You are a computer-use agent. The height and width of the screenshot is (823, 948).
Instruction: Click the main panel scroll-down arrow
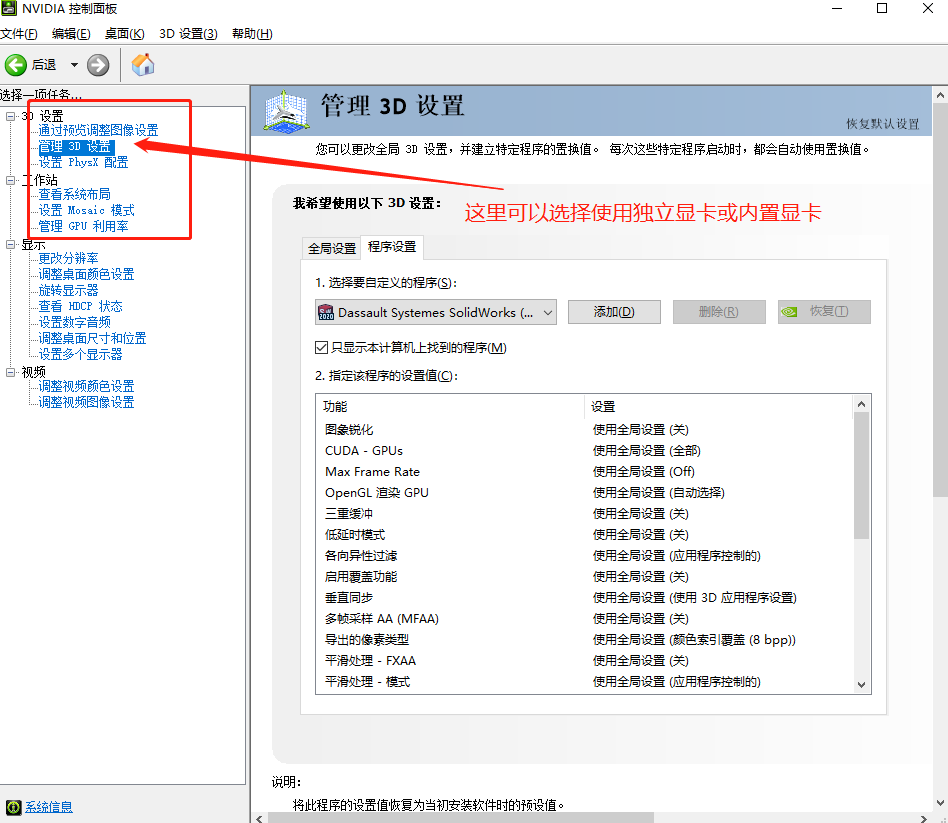click(940, 803)
